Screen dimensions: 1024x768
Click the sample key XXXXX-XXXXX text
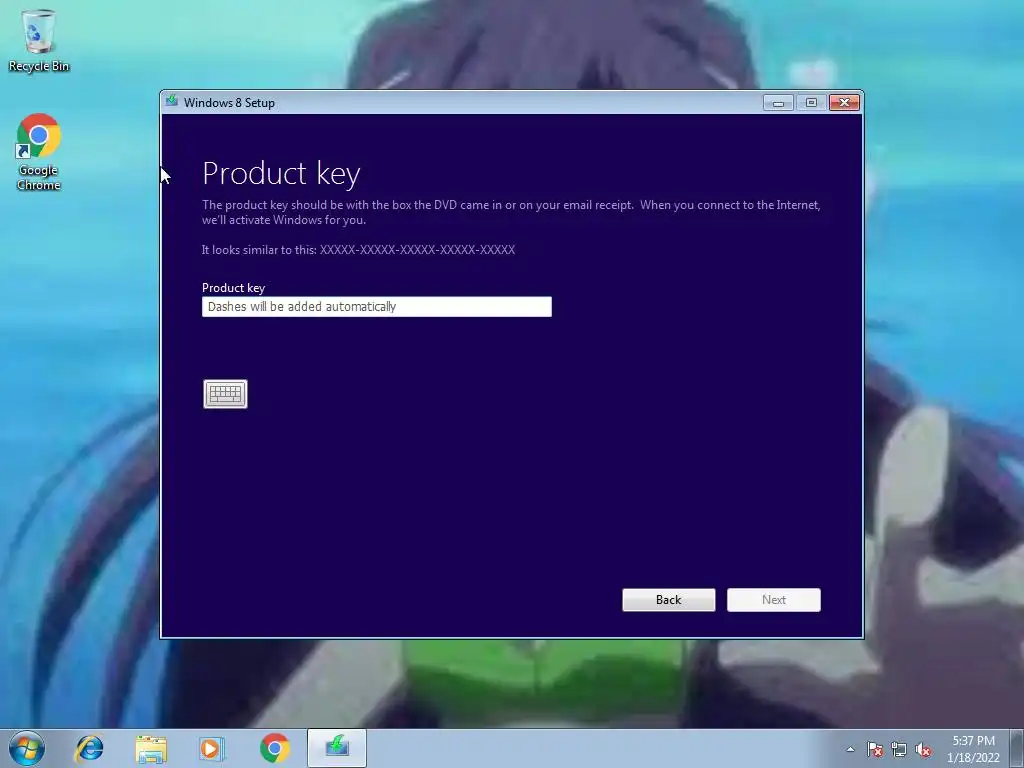point(417,249)
